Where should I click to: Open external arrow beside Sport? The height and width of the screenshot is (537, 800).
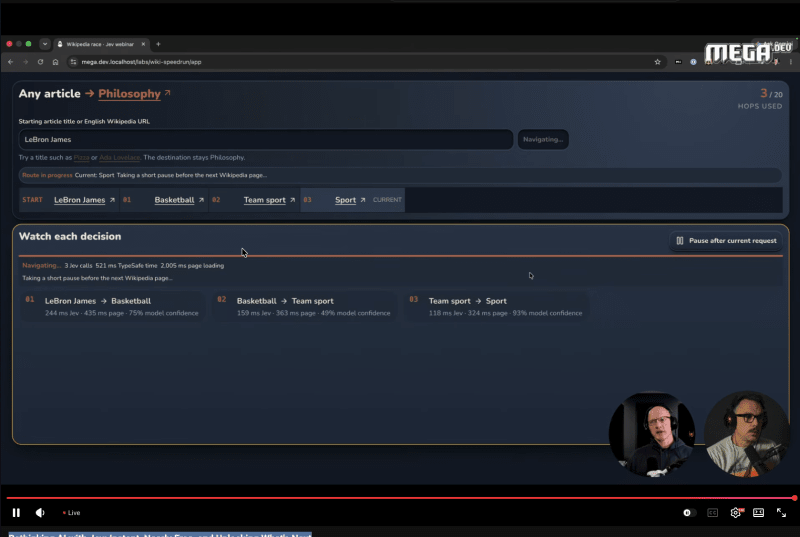(x=363, y=200)
